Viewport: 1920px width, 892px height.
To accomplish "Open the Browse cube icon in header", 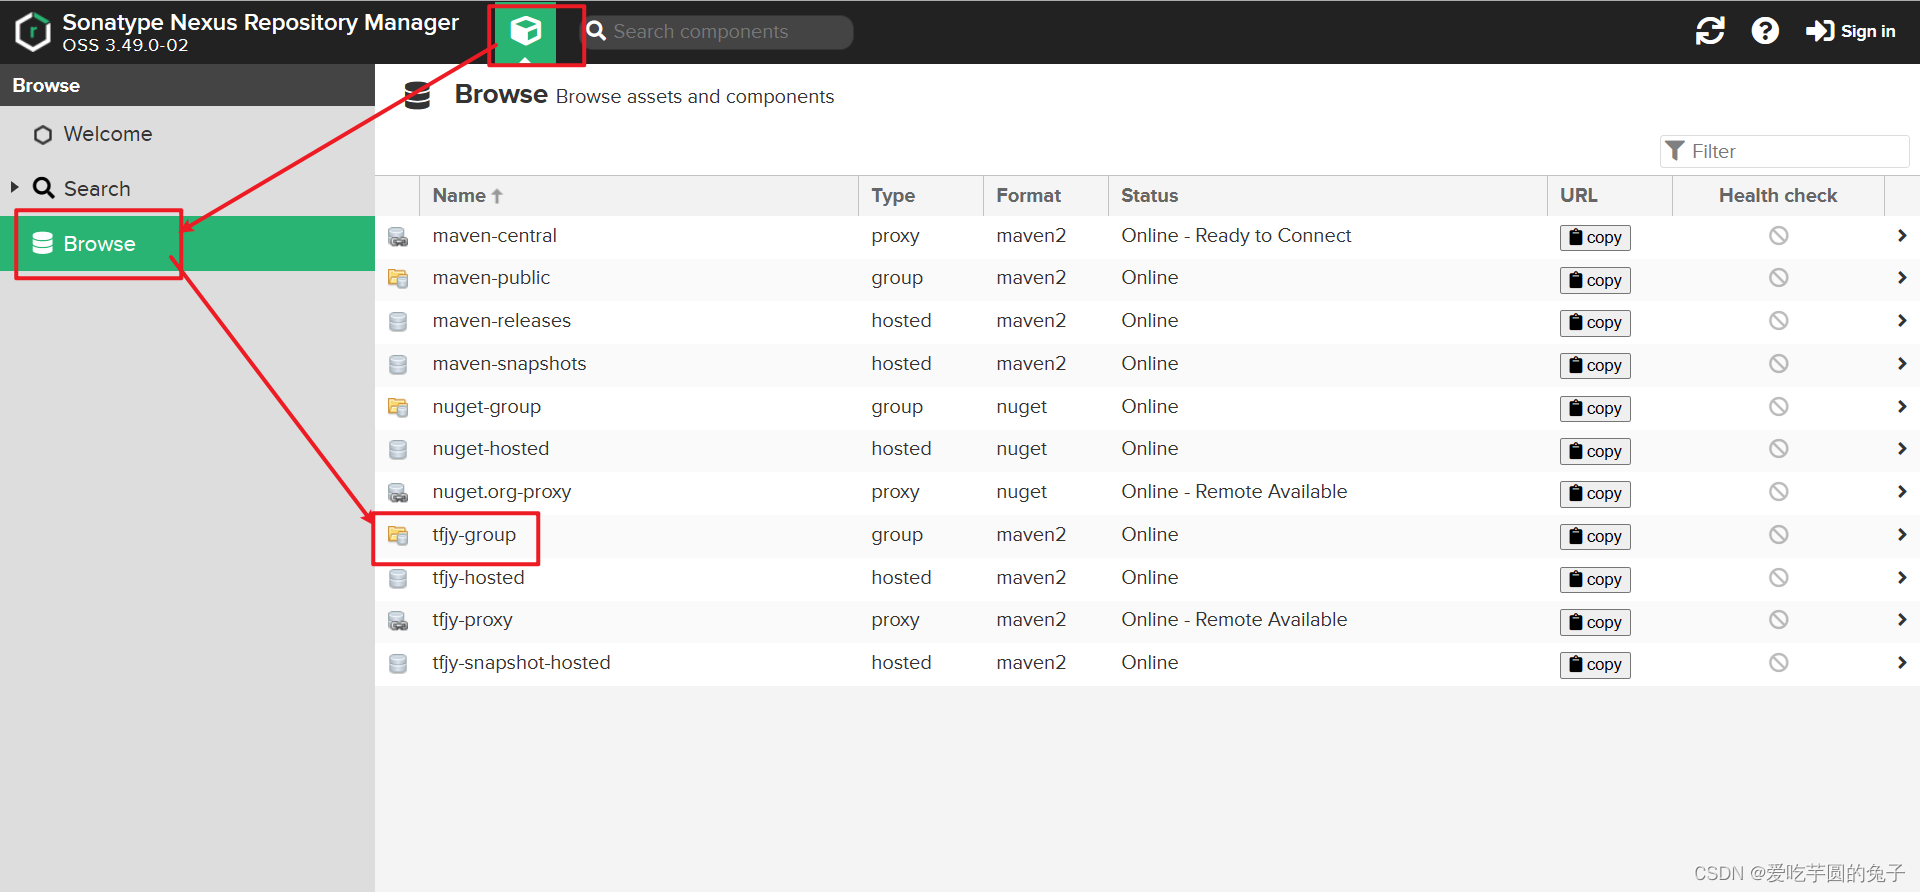I will coord(525,32).
